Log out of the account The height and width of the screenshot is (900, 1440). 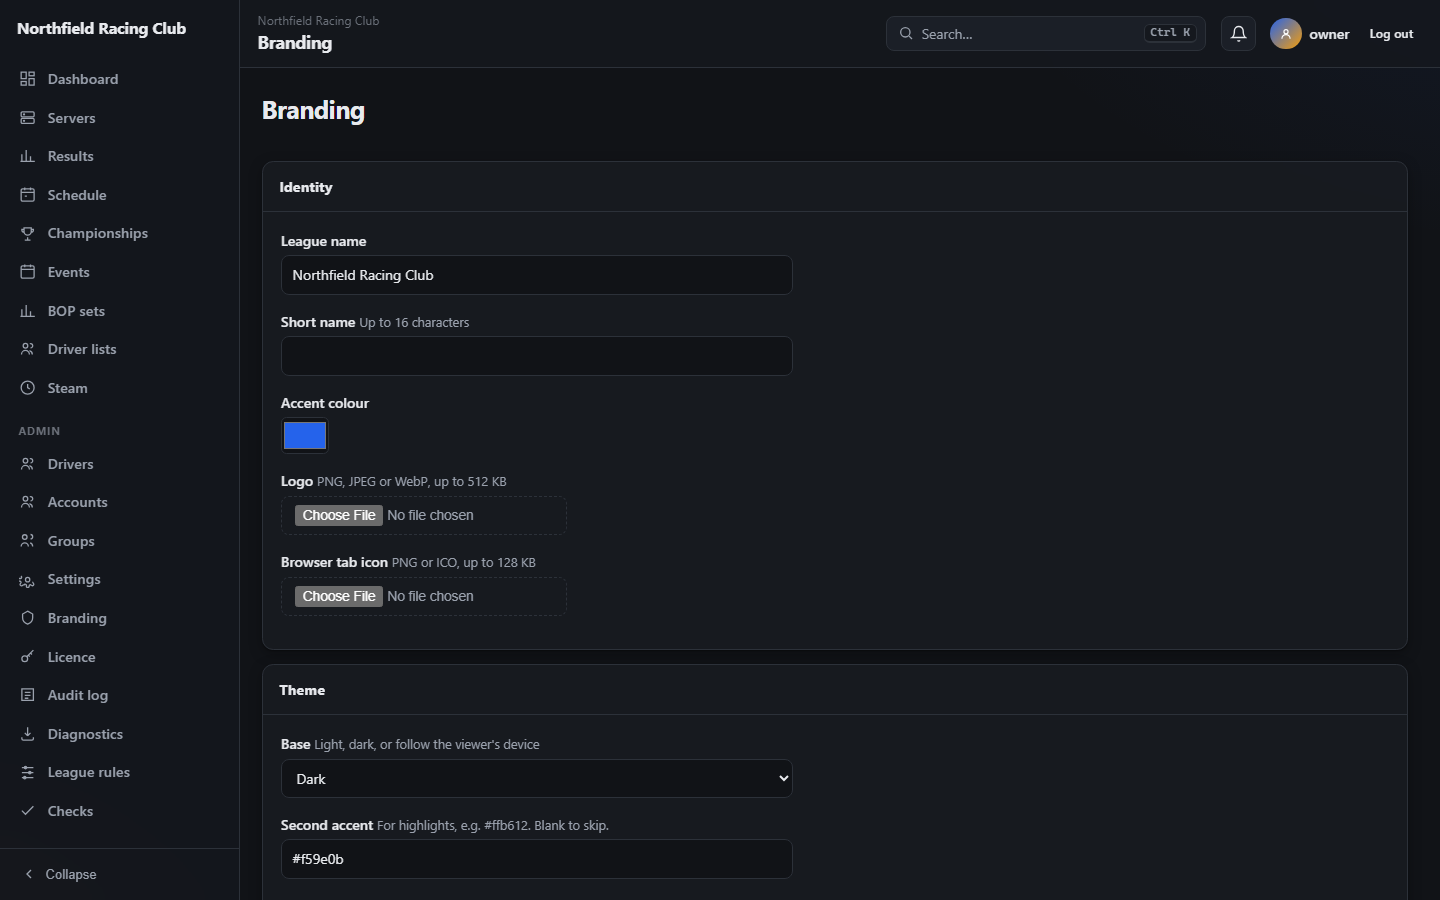tap(1391, 34)
